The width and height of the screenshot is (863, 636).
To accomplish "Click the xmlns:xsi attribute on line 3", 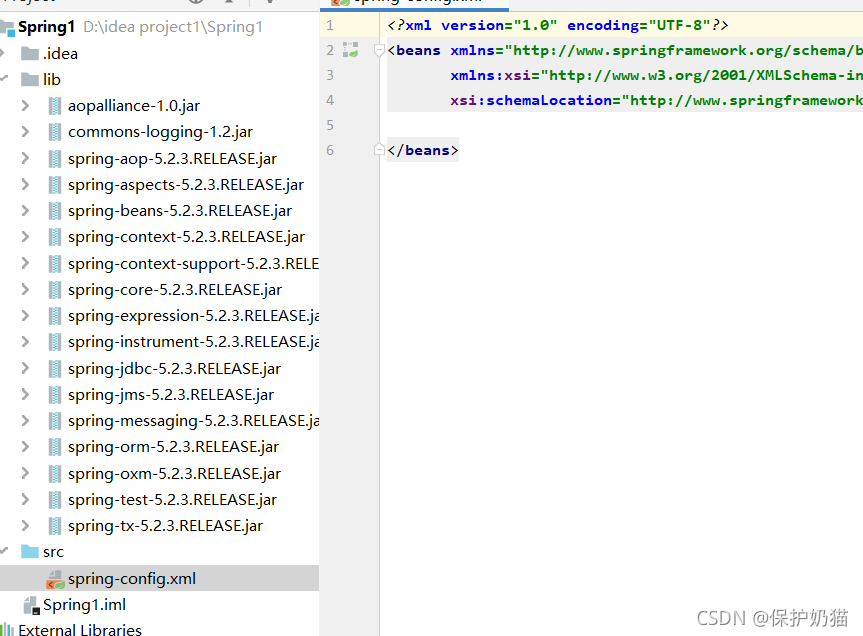I will tap(490, 75).
